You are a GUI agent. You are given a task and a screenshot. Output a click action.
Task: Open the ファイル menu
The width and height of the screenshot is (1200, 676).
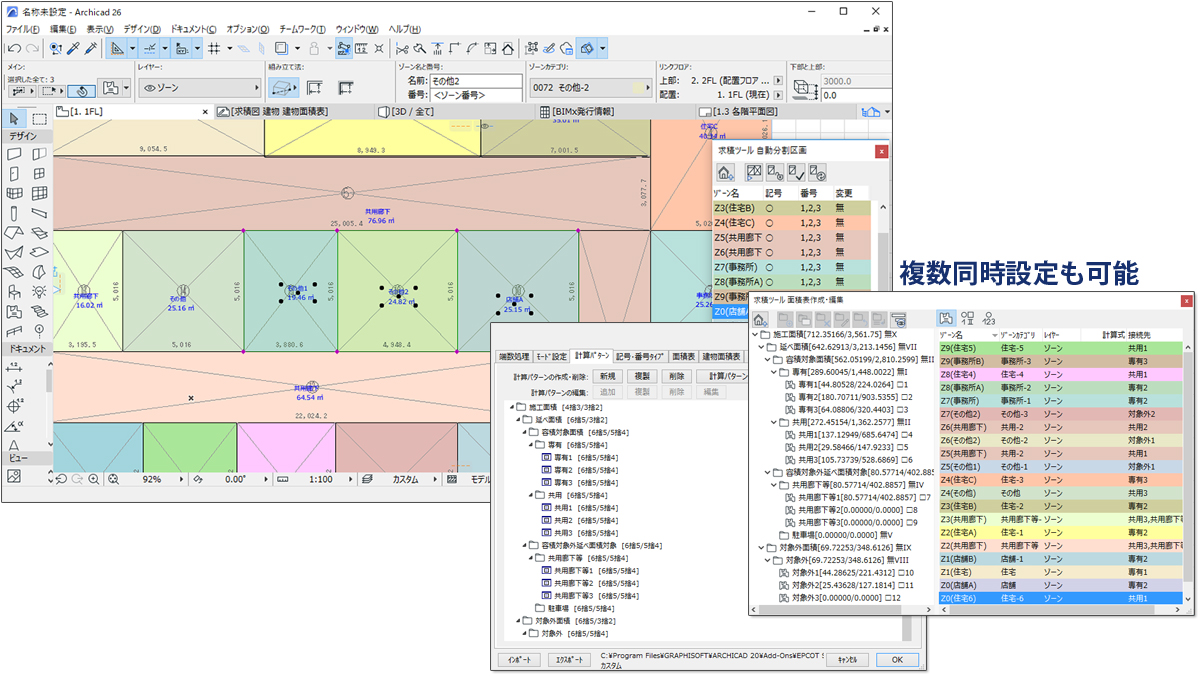23,29
